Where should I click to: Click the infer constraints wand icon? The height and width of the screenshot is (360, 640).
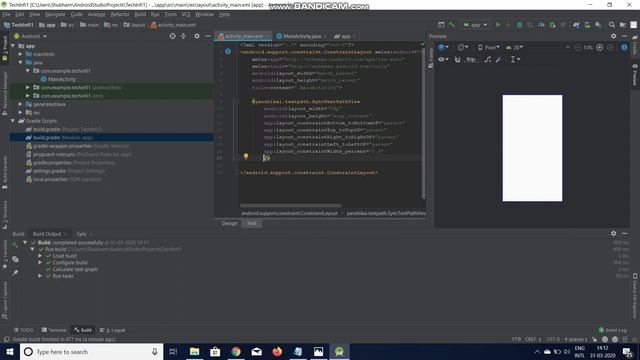(499, 59)
